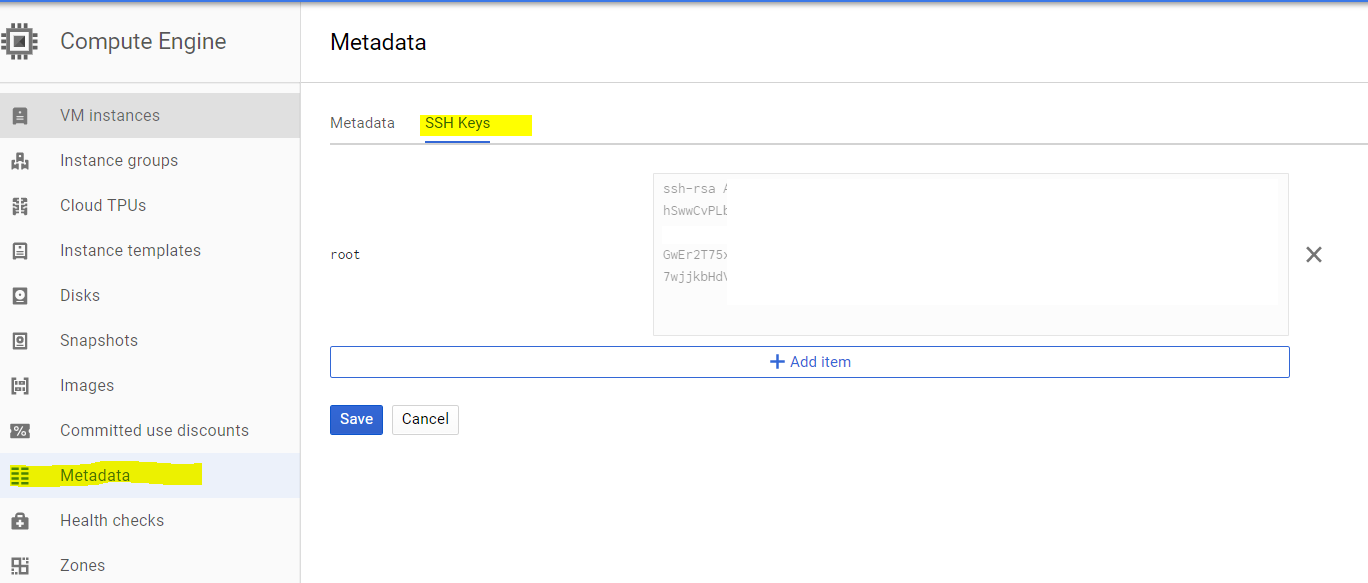Open Health checks page
Screen dimensions: 1368x583
(150, 520)
